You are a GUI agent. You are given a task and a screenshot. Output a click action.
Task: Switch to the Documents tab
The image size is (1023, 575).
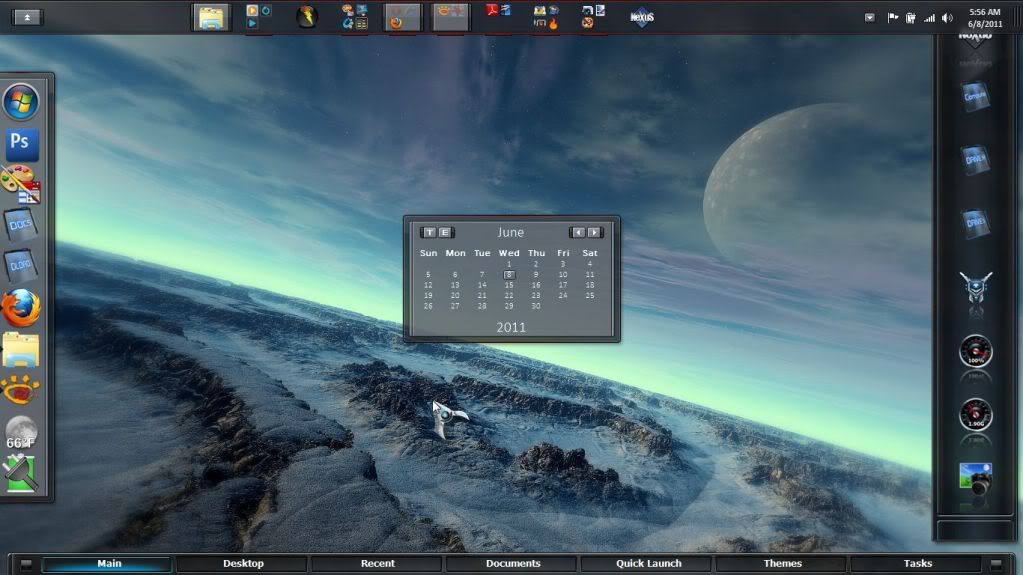[x=513, y=564]
